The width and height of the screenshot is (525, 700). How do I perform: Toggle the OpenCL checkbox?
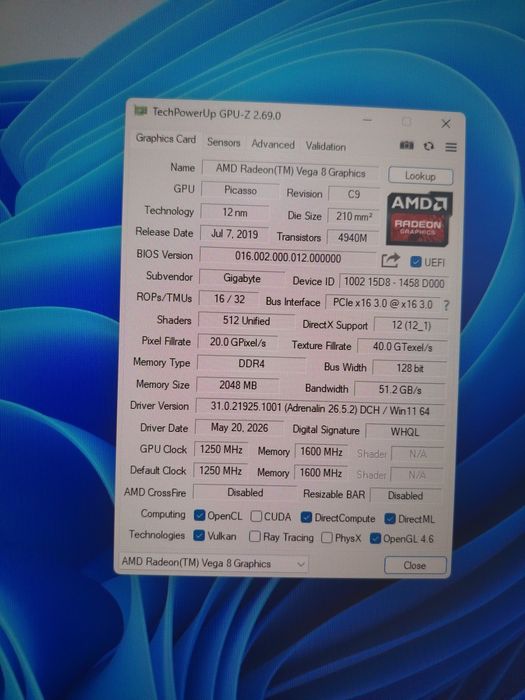point(200,515)
